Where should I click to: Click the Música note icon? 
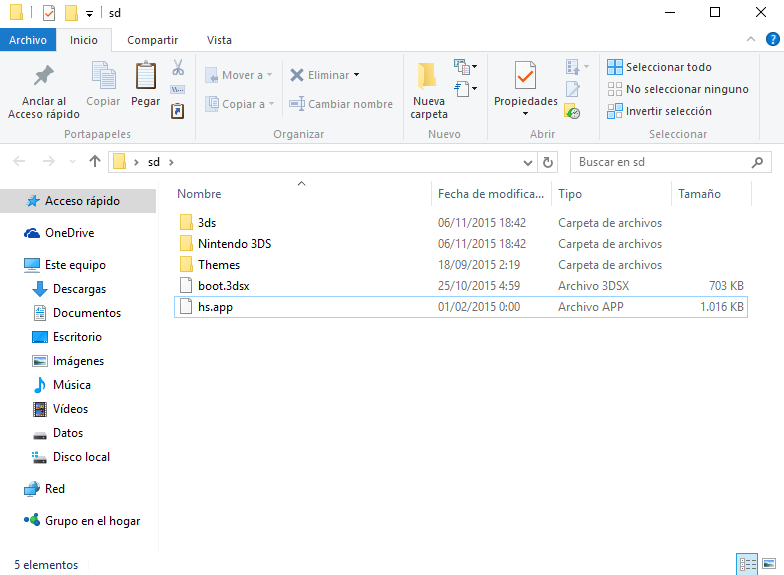[40, 385]
